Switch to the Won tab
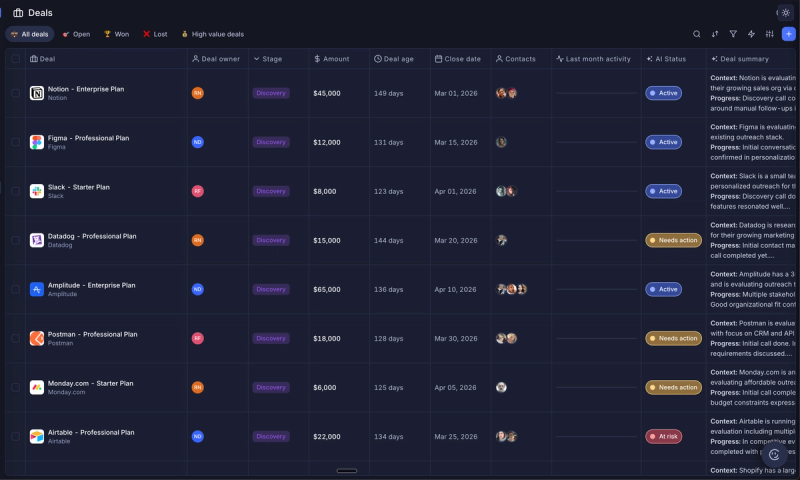 [116, 34]
